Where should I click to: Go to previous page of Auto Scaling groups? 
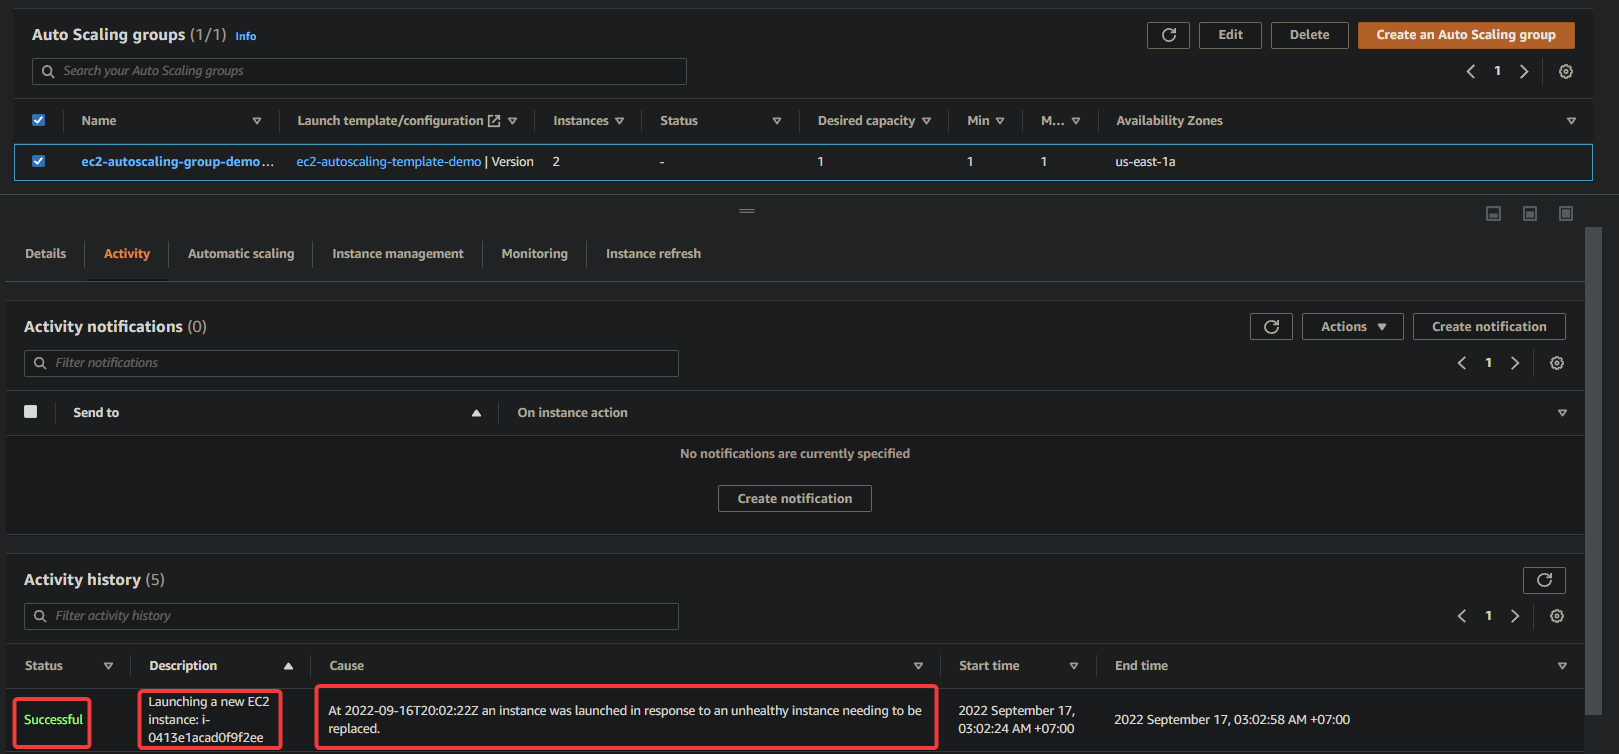[x=1471, y=72]
